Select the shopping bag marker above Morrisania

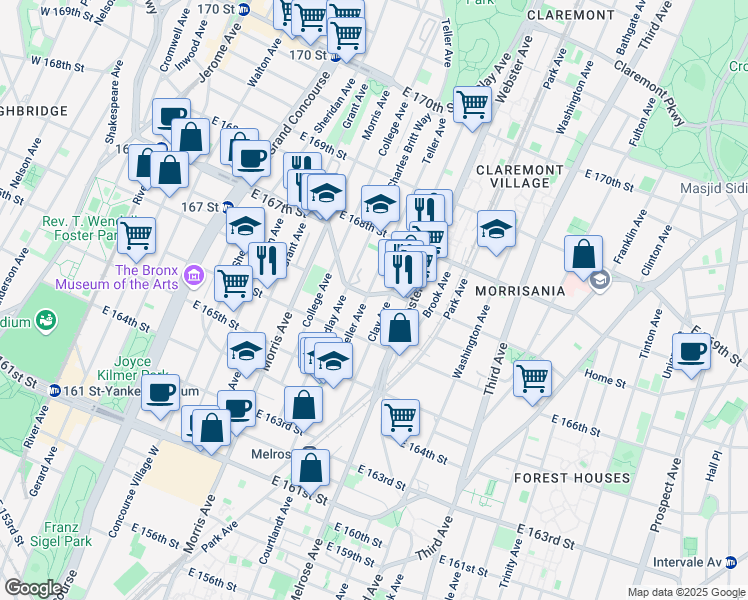pos(583,254)
